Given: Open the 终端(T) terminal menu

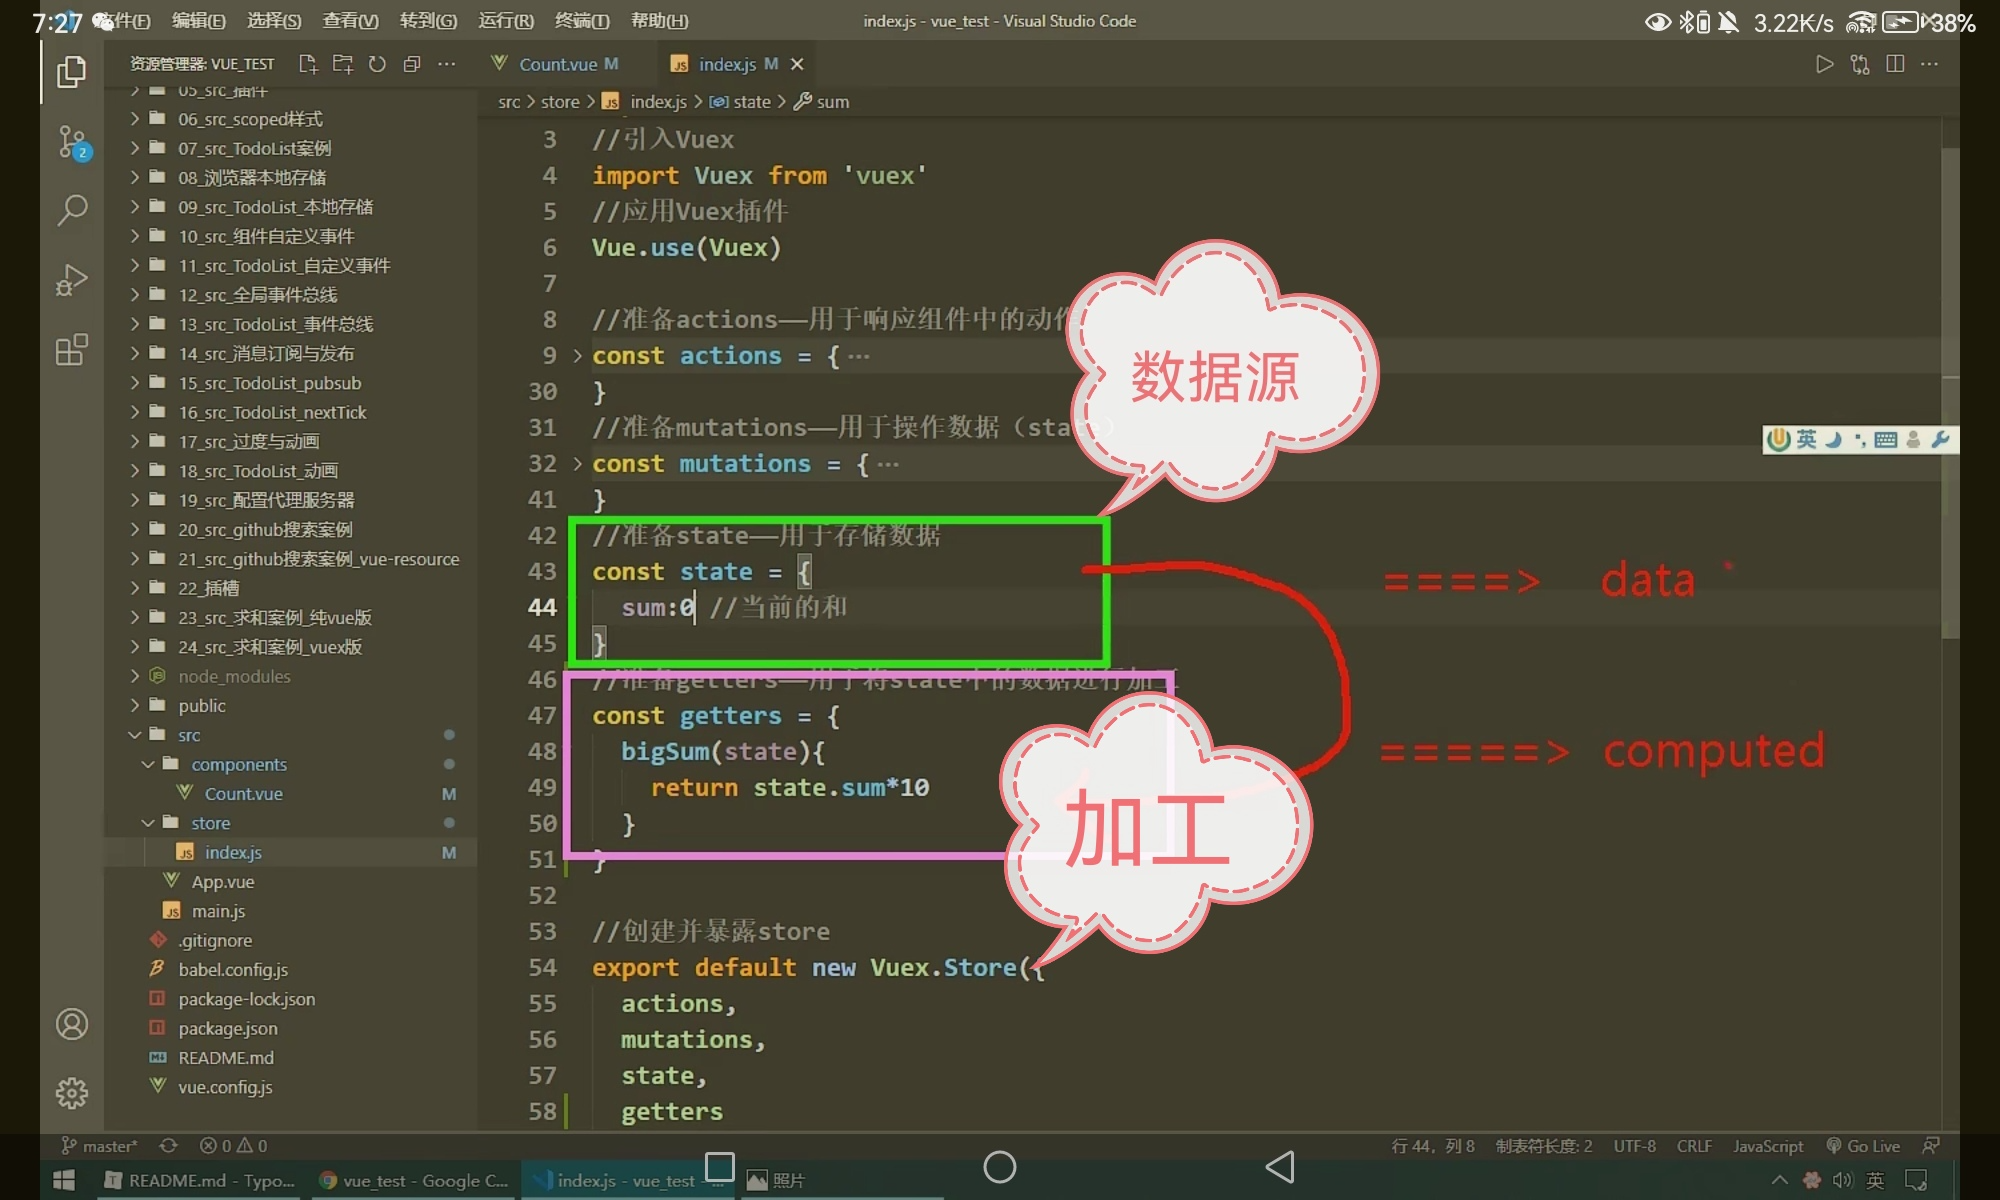Looking at the screenshot, I should pyautogui.click(x=581, y=21).
